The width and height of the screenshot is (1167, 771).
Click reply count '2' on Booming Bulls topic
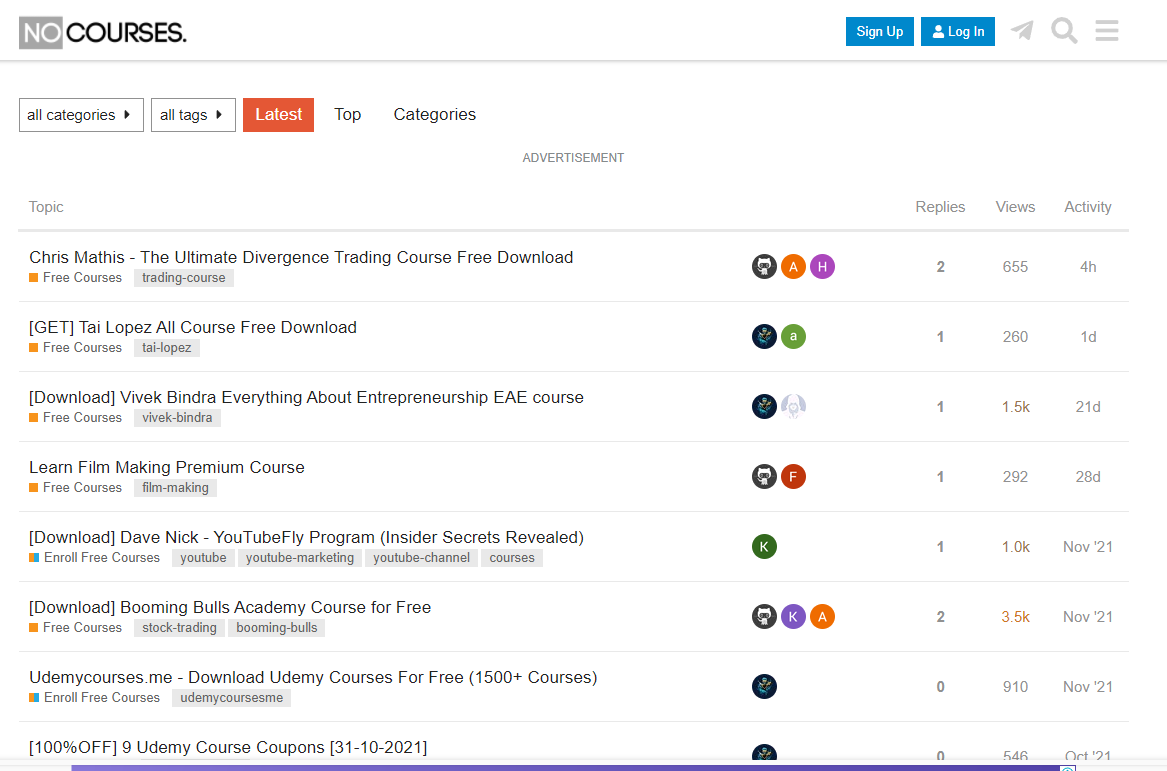tap(941, 616)
